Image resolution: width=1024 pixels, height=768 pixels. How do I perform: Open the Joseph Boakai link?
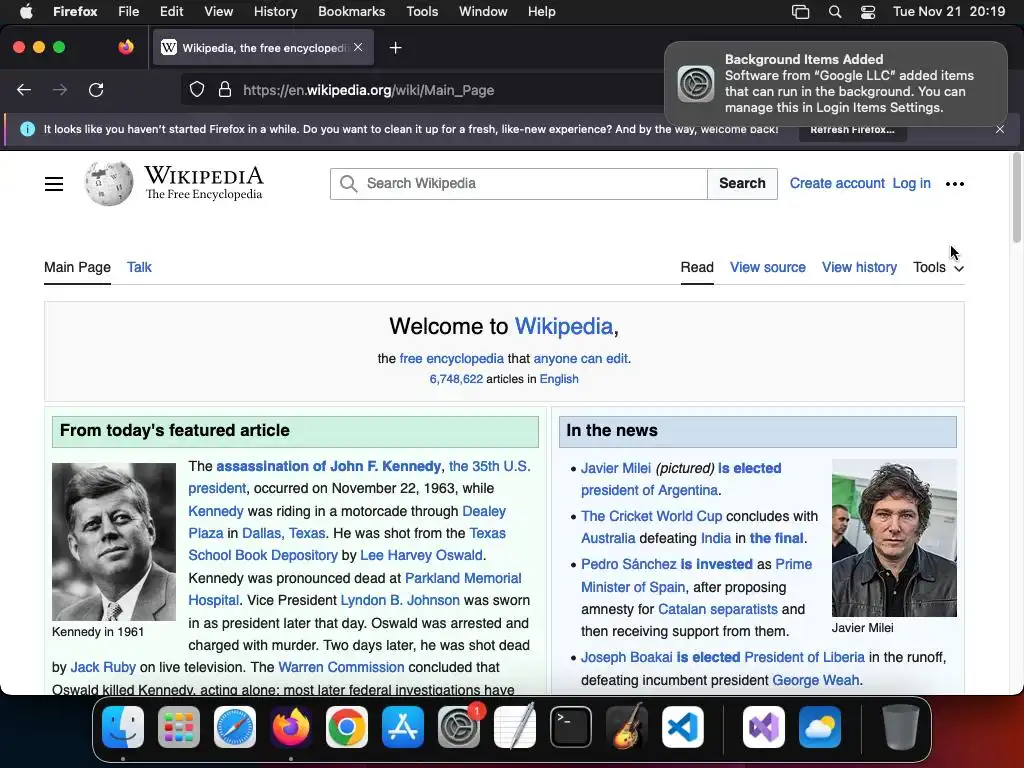pos(626,658)
